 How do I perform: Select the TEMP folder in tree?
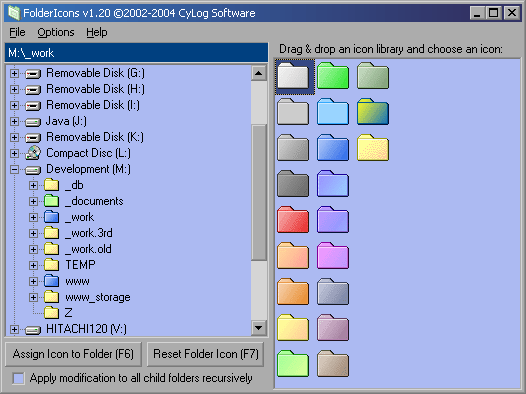click(81, 265)
